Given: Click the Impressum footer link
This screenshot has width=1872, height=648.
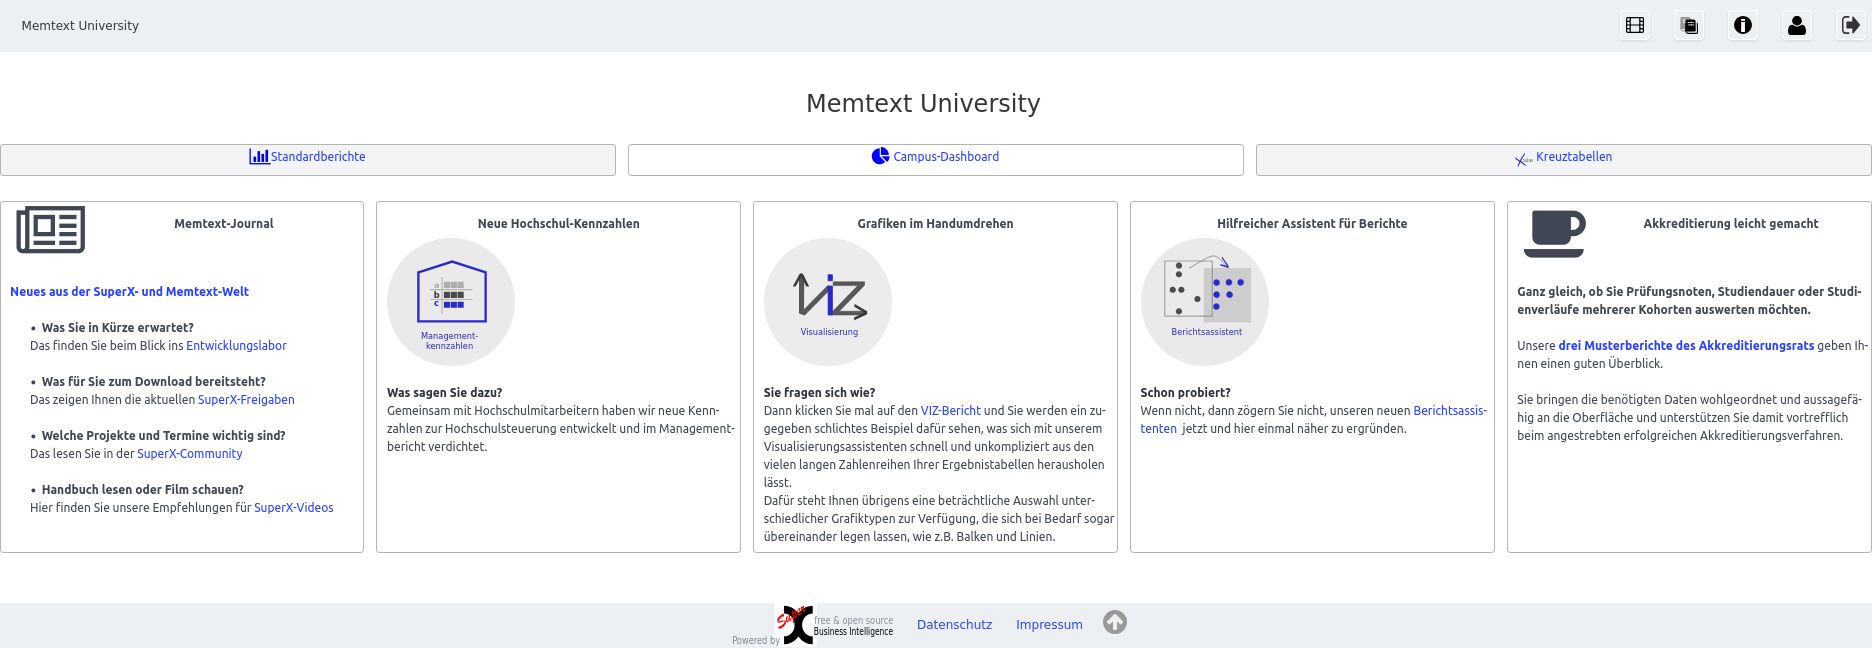Looking at the screenshot, I should tap(1049, 625).
